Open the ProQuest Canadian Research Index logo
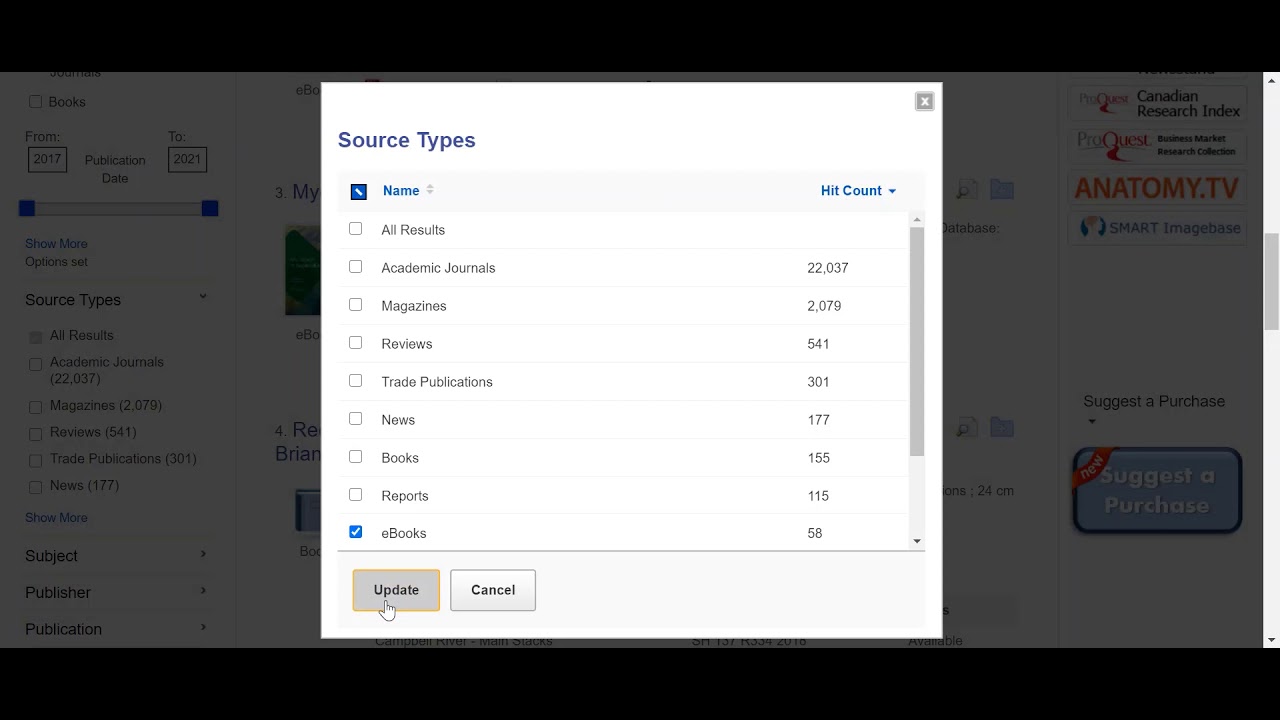This screenshot has width=1280, height=720. (1159, 103)
